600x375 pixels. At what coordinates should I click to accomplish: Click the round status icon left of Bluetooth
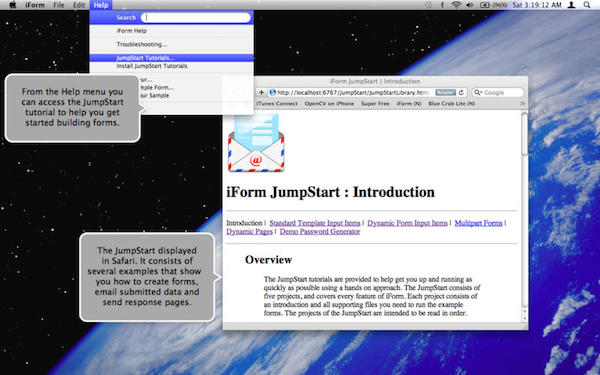(429, 5)
